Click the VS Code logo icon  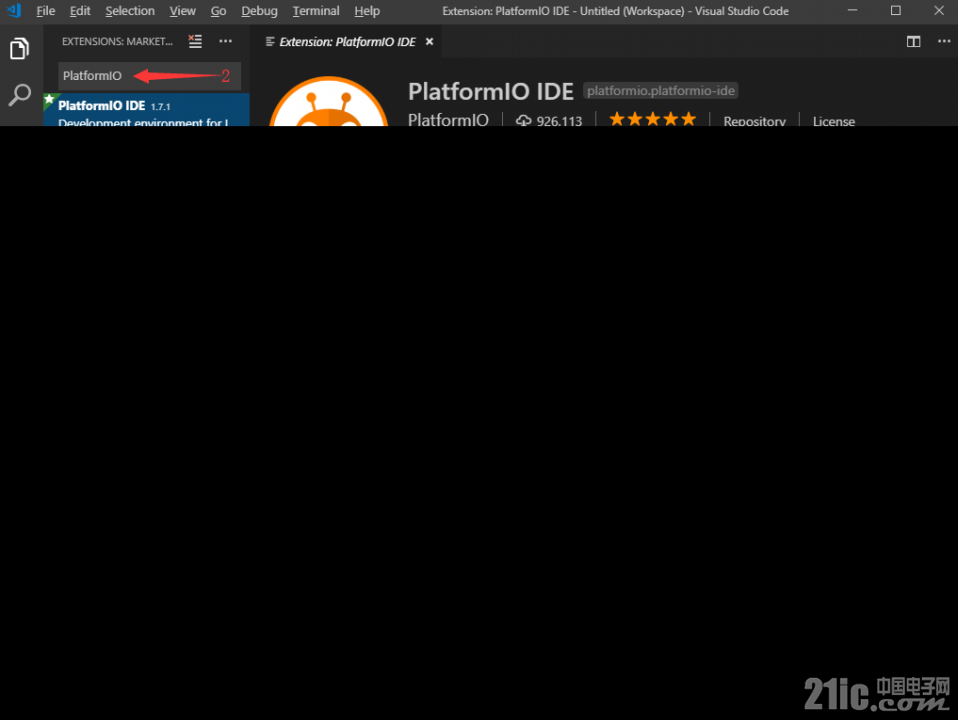[14, 10]
